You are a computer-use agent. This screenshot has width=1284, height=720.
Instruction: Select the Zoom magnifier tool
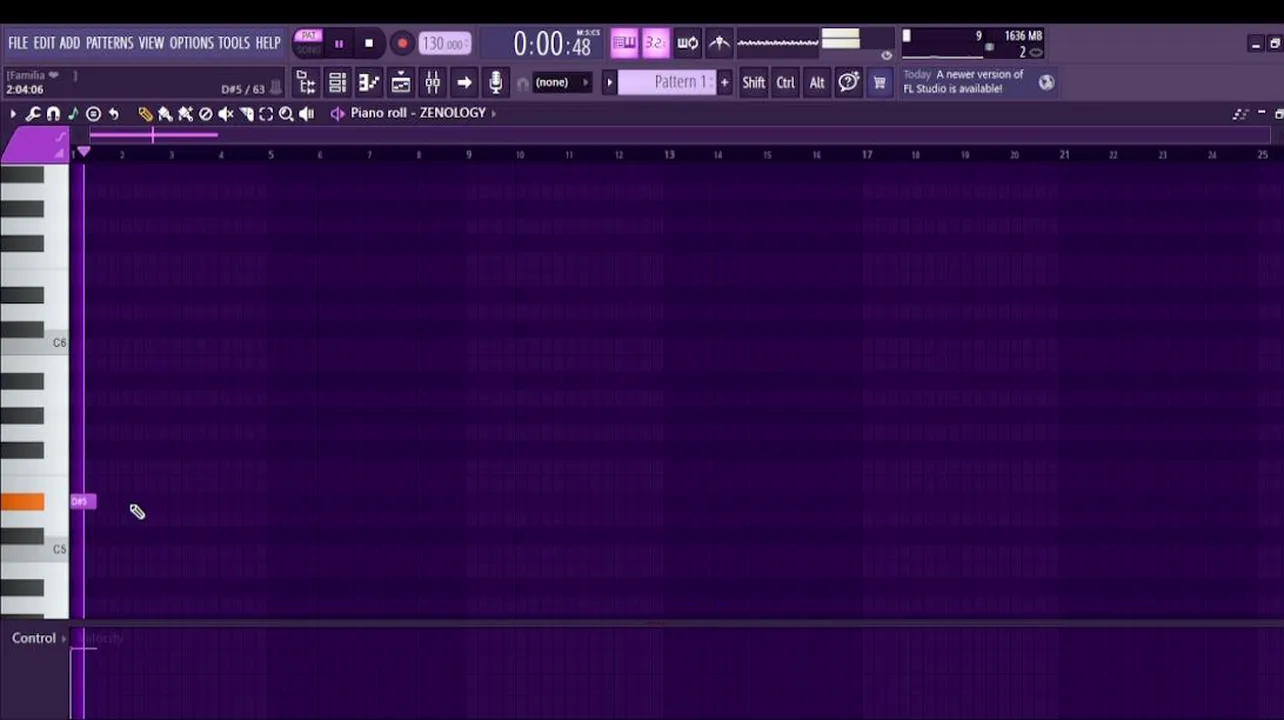click(286, 114)
